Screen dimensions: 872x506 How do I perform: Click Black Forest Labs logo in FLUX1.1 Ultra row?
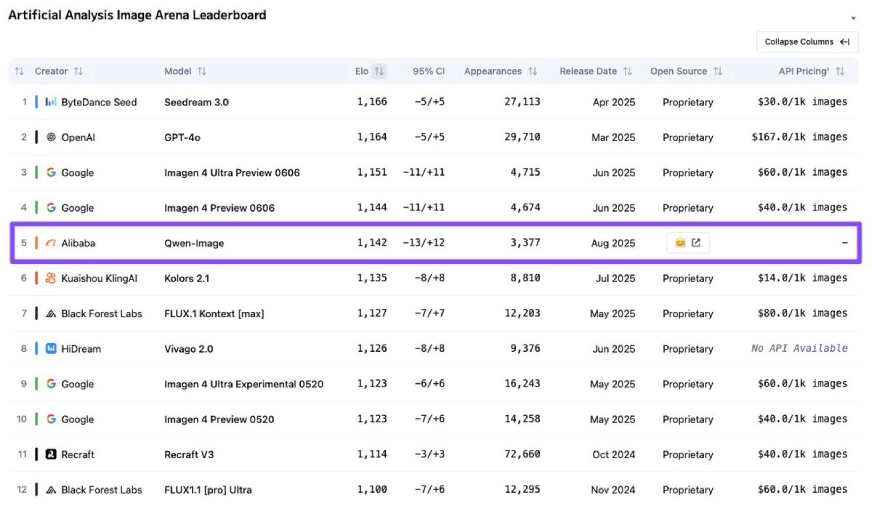click(x=51, y=490)
